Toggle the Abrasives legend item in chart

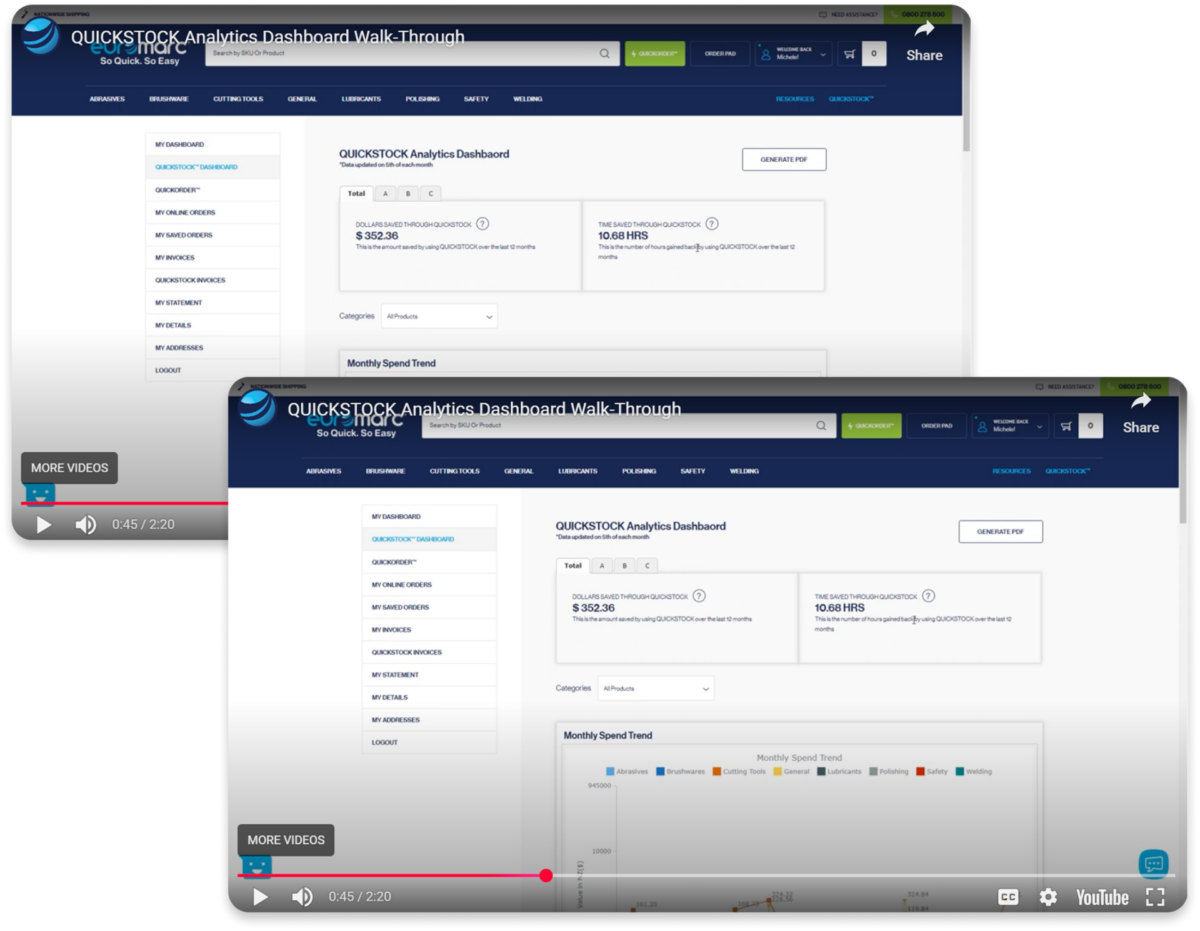click(x=627, y=772)
